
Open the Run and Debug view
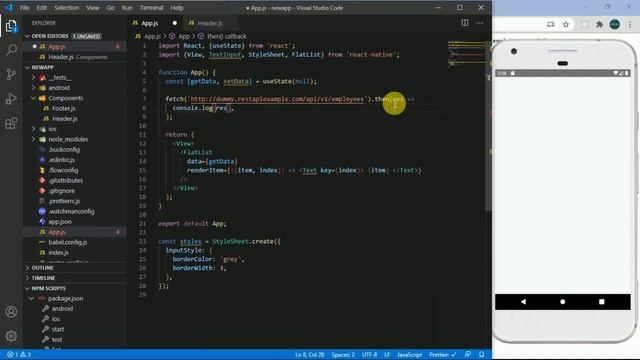(x=11, y=99)
